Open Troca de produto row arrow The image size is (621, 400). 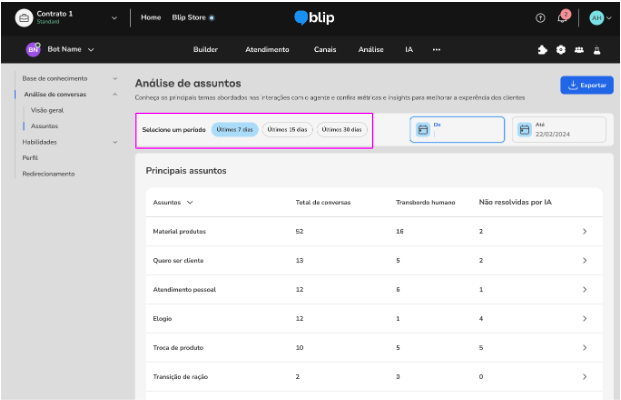pyautogui.click(x=585, y=347)
